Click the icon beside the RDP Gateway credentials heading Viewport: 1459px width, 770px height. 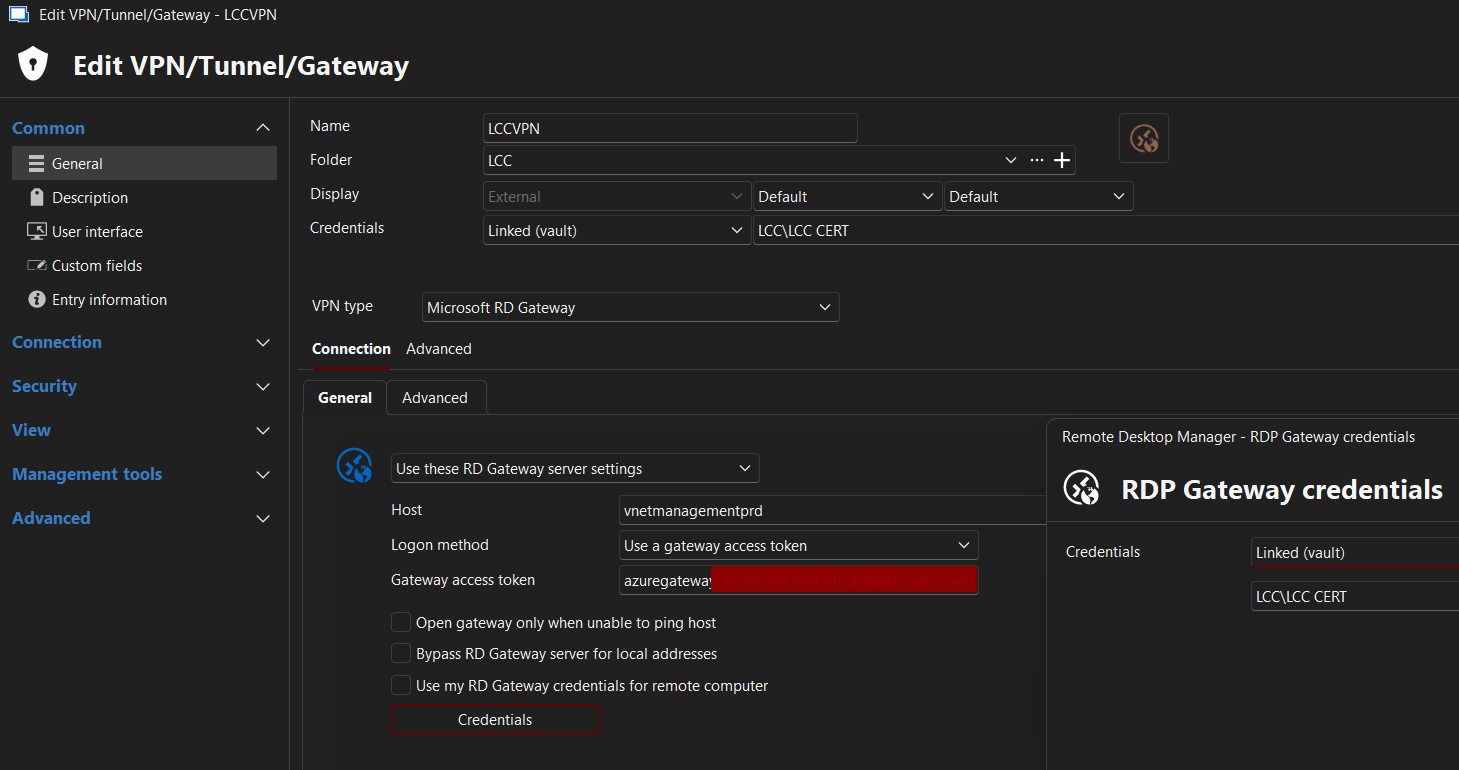coord(1081,489)
